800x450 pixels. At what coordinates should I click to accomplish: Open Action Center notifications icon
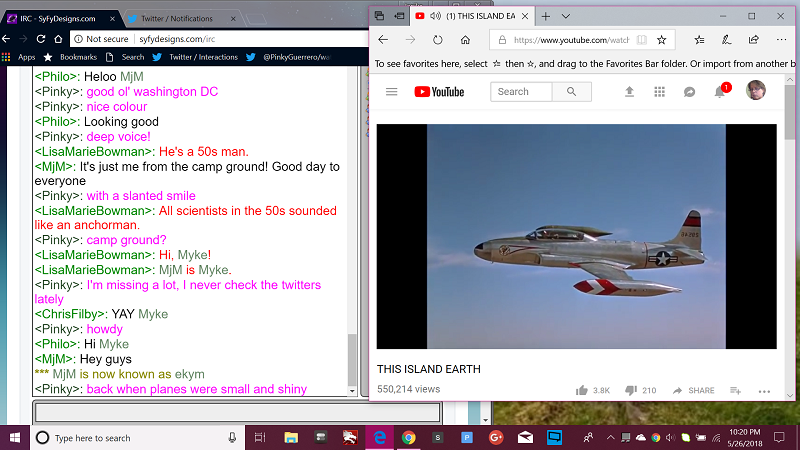coord(779,437)
